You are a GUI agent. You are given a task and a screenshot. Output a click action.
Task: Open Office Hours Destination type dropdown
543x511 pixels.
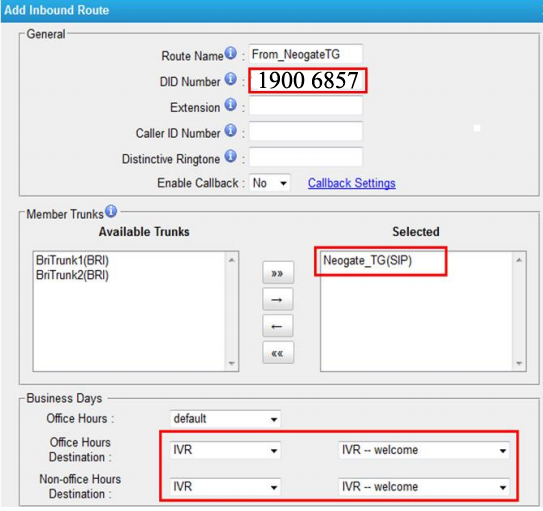[225, 450]
